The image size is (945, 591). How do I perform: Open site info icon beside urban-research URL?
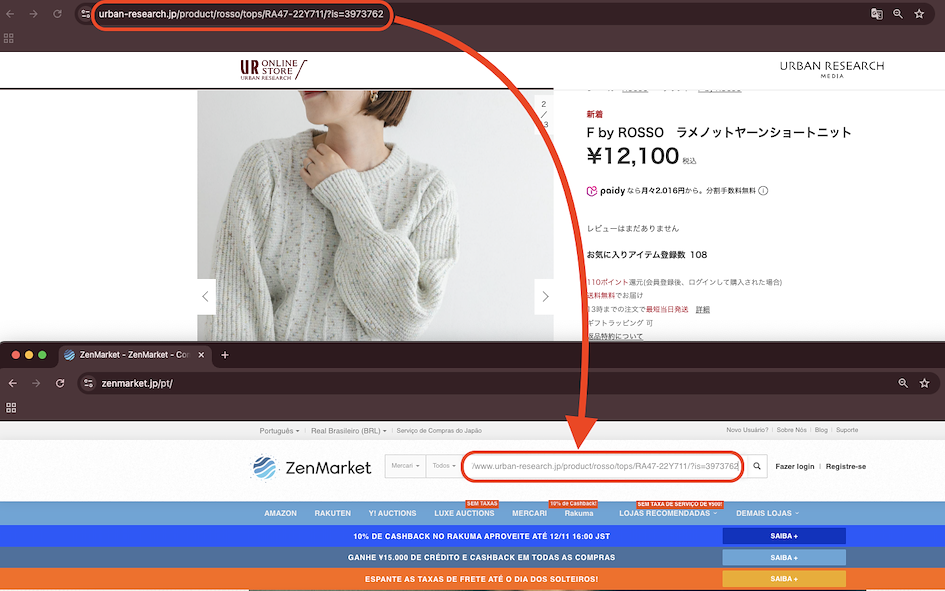click(86, 14)
